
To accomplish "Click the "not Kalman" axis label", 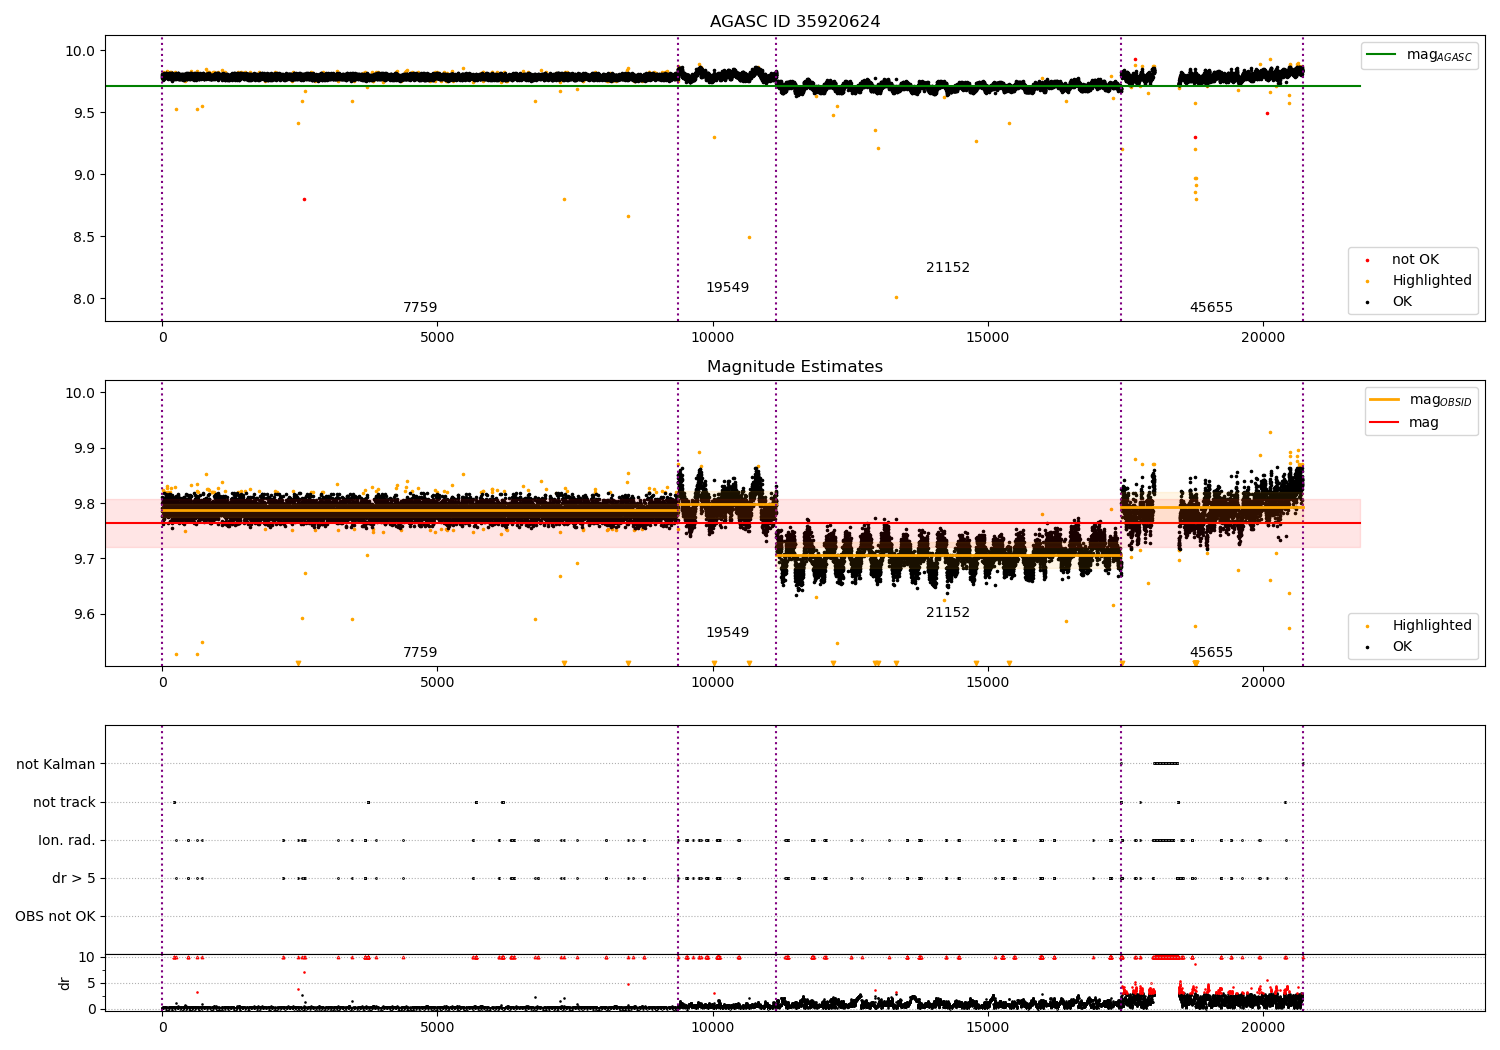I will [56, 765].
